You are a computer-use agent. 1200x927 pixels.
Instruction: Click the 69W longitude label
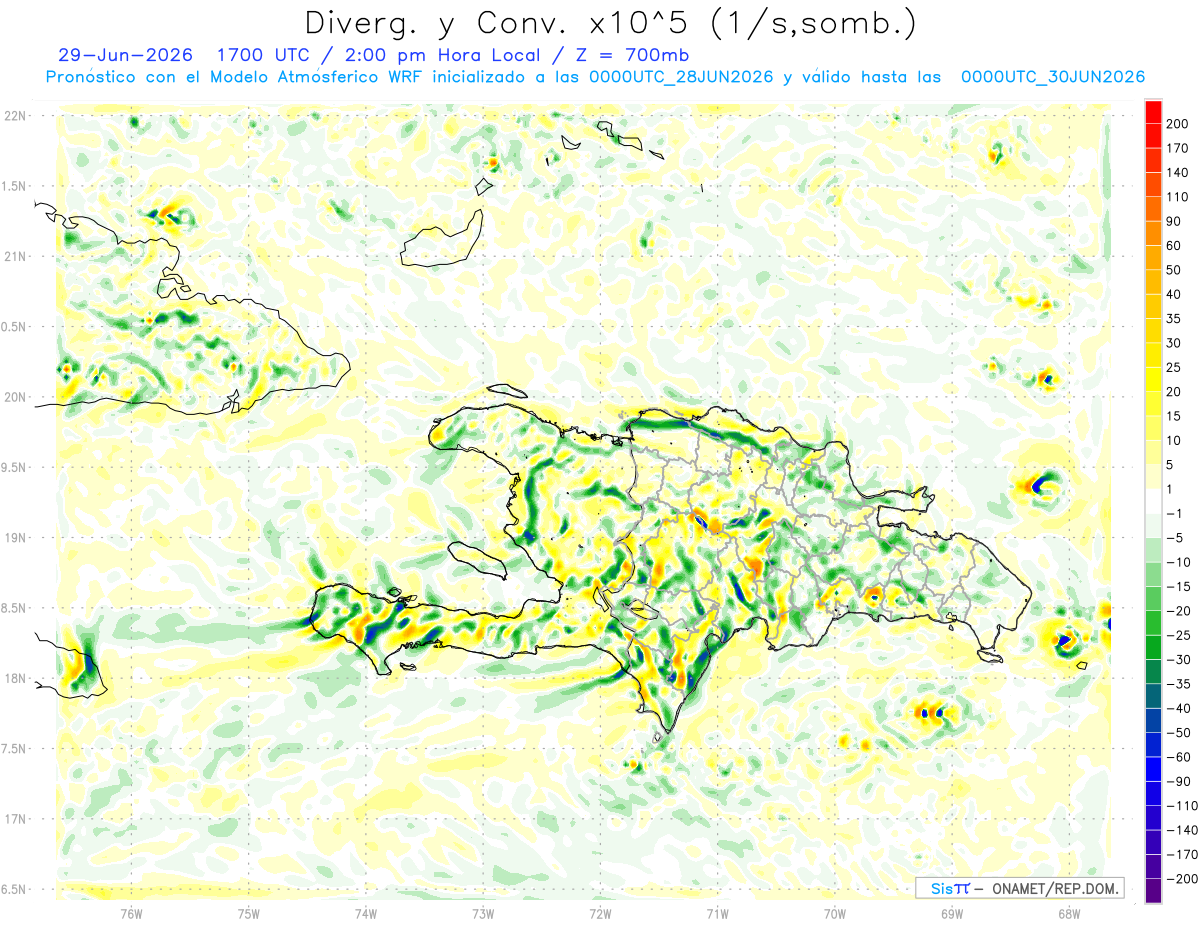(952, 912)
